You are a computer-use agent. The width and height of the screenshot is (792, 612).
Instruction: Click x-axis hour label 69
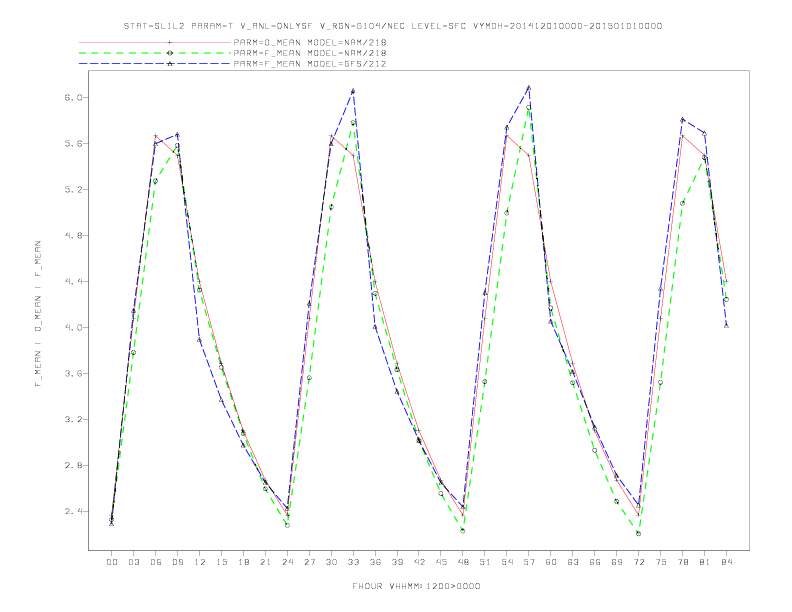tap(617, 562)
